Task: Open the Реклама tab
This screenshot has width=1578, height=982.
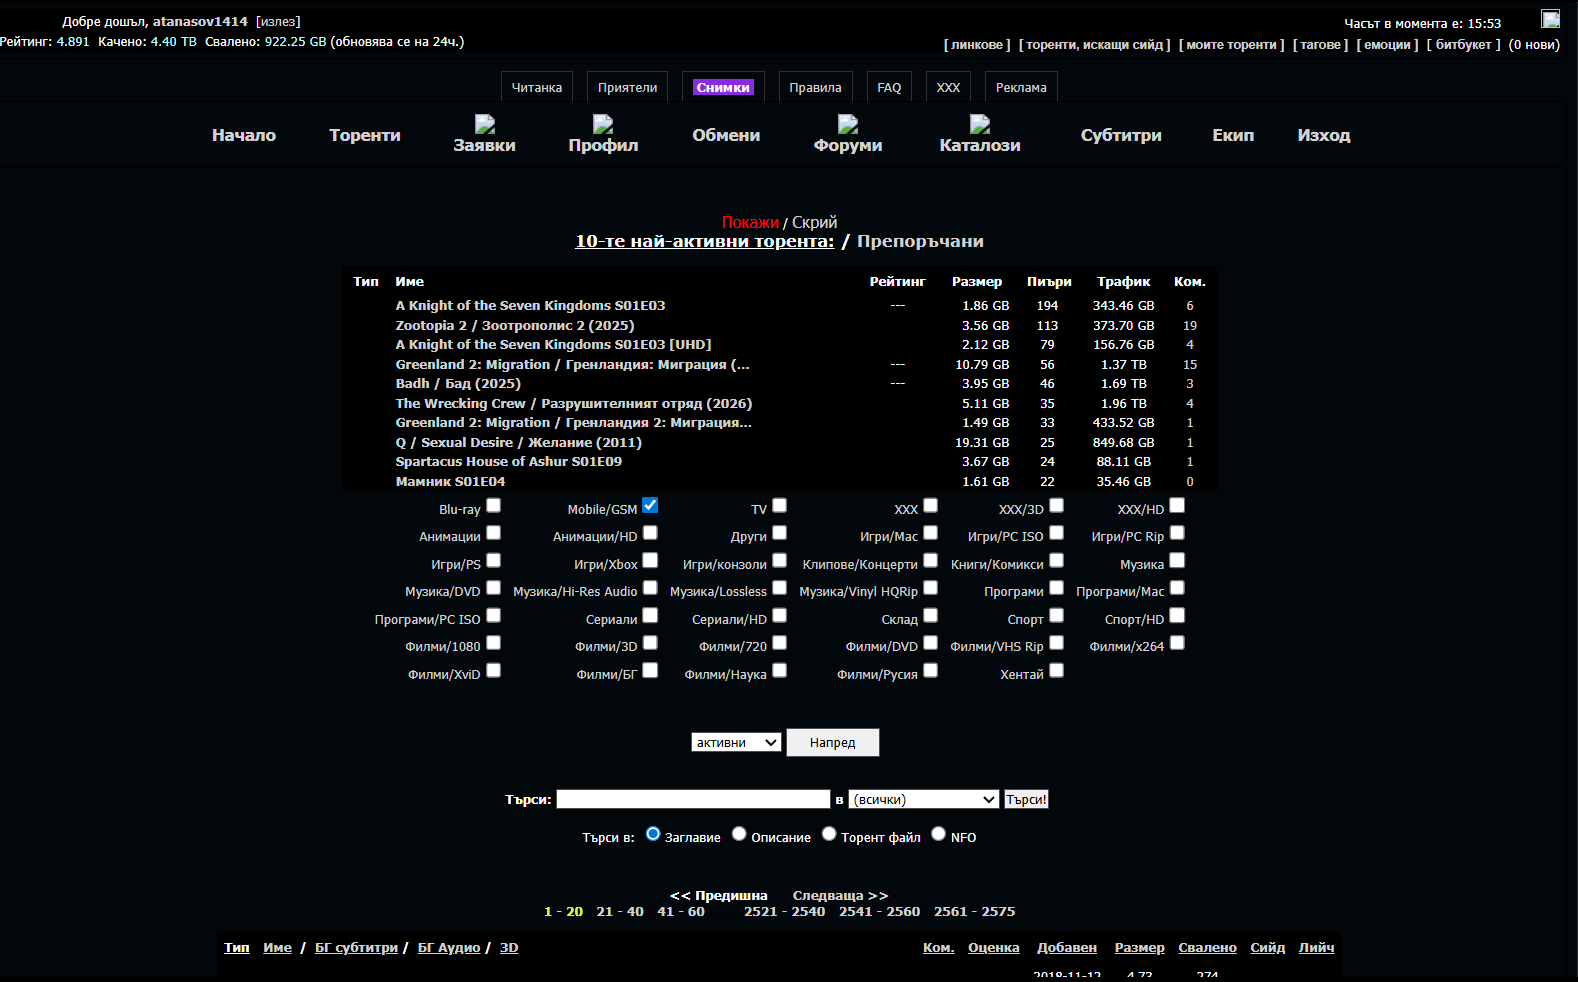Action: coord(1021,88)
